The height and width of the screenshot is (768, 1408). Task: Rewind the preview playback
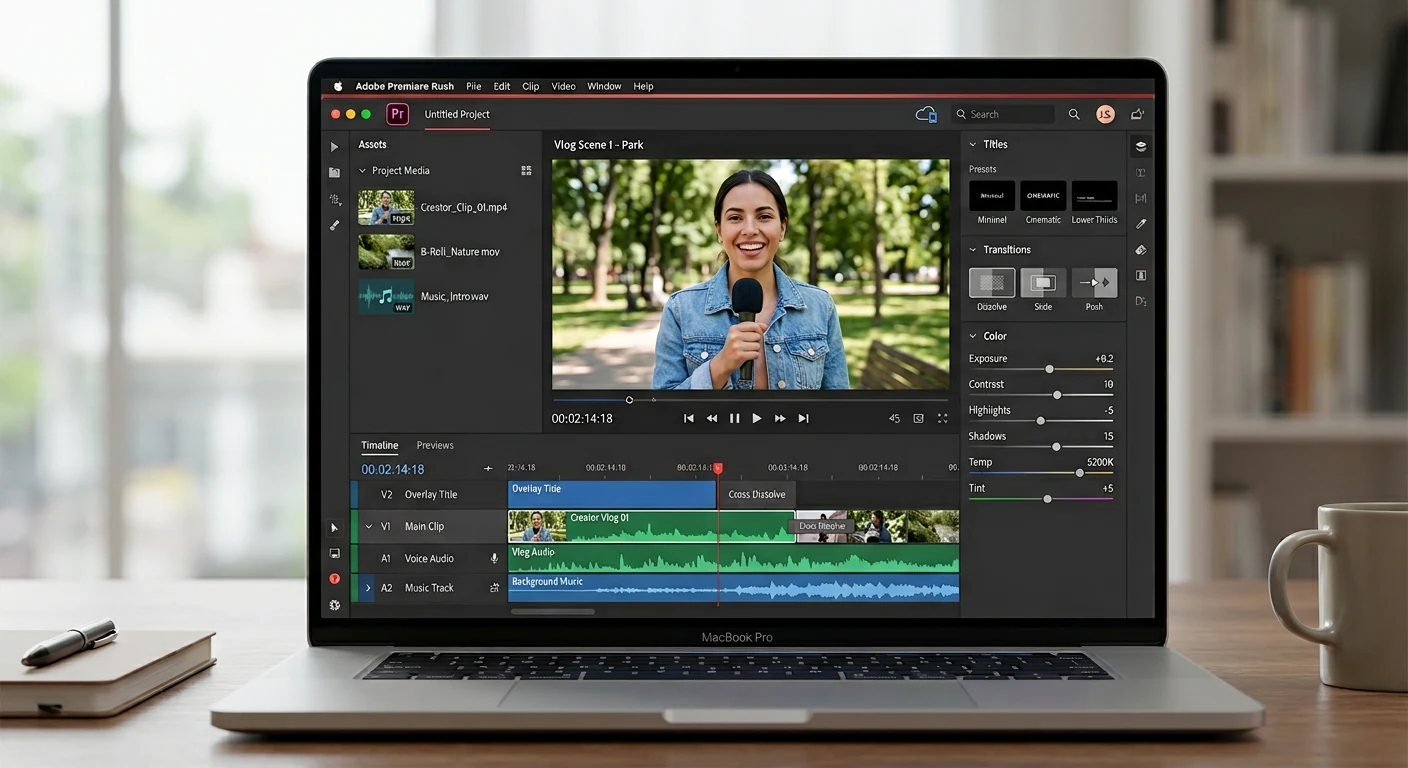click(712, 419)
